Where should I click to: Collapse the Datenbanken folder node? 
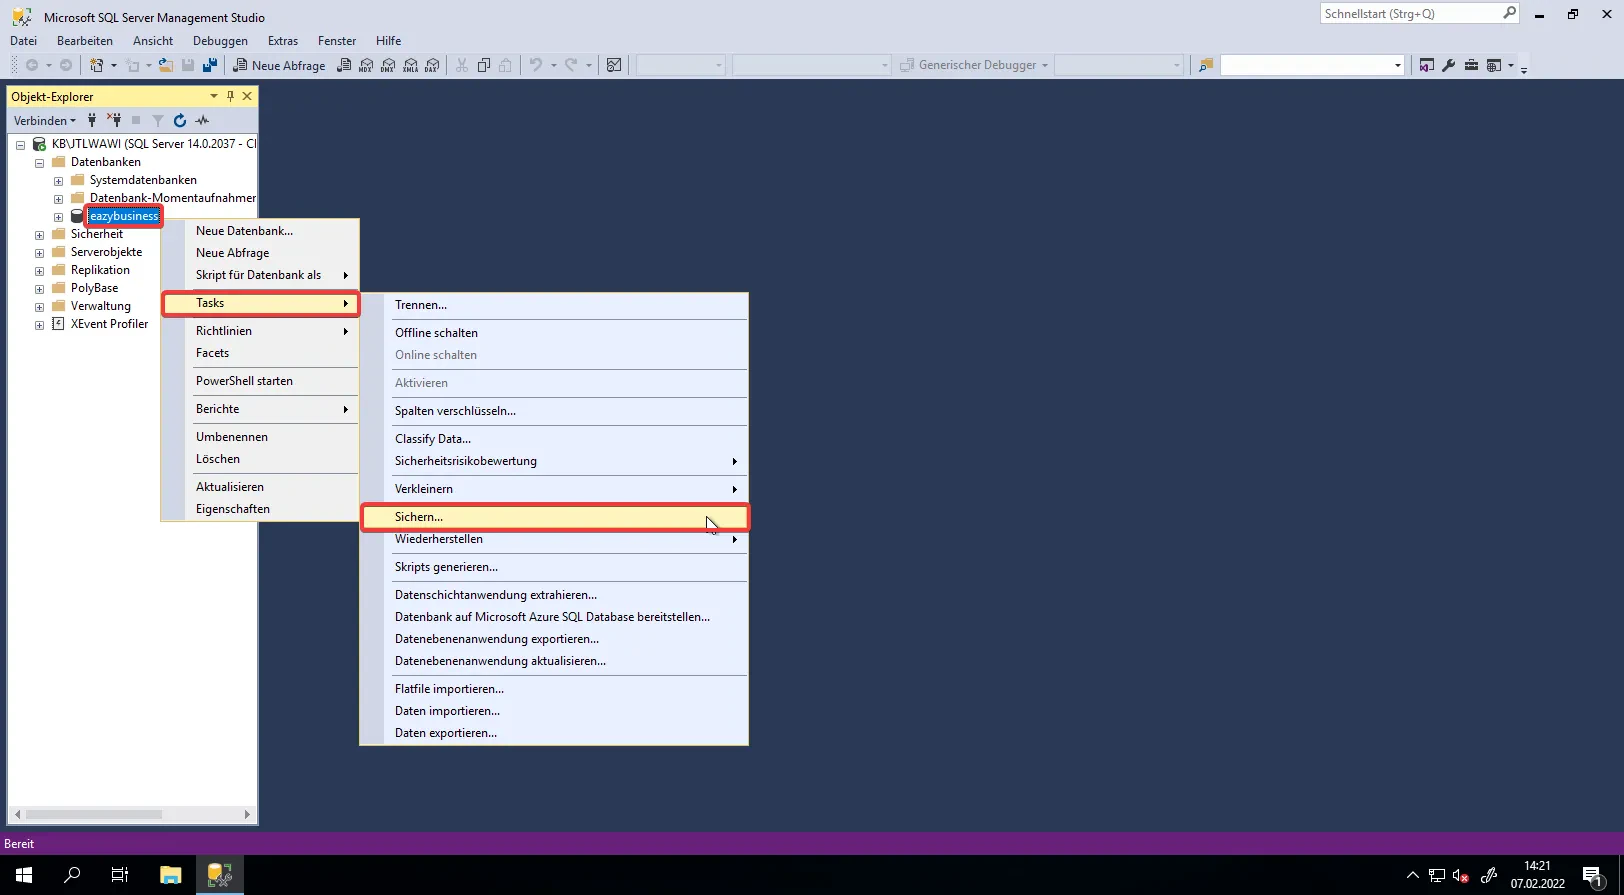pyautogui.click(x=39, y=162)
